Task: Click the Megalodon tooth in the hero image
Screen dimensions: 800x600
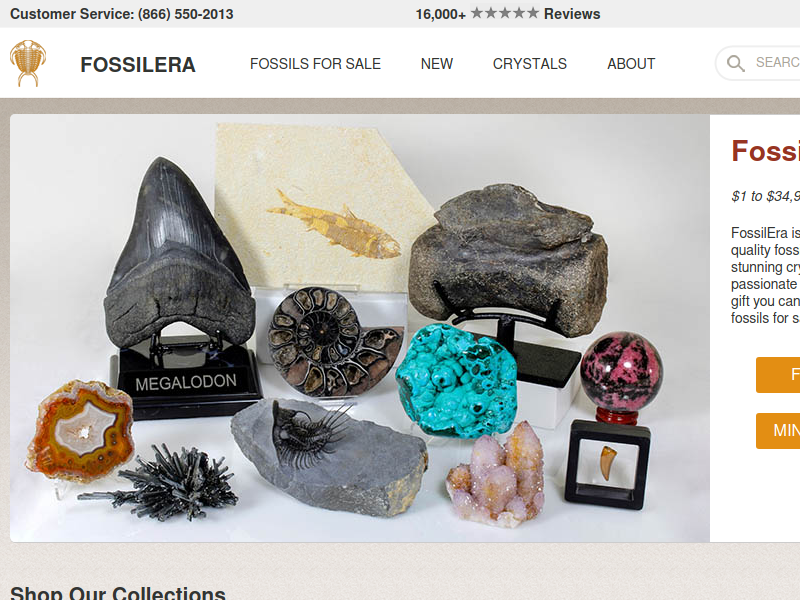Action: point(178,253)
